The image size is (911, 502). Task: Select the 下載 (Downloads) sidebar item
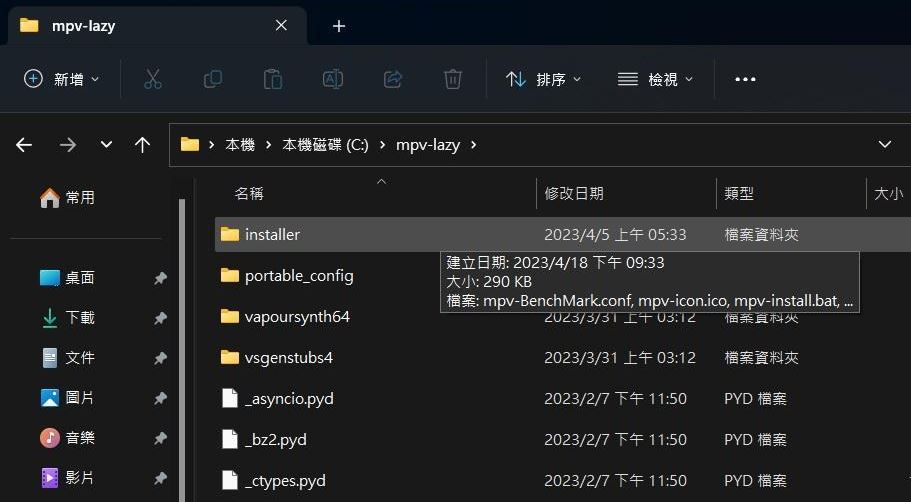(80, 318)
